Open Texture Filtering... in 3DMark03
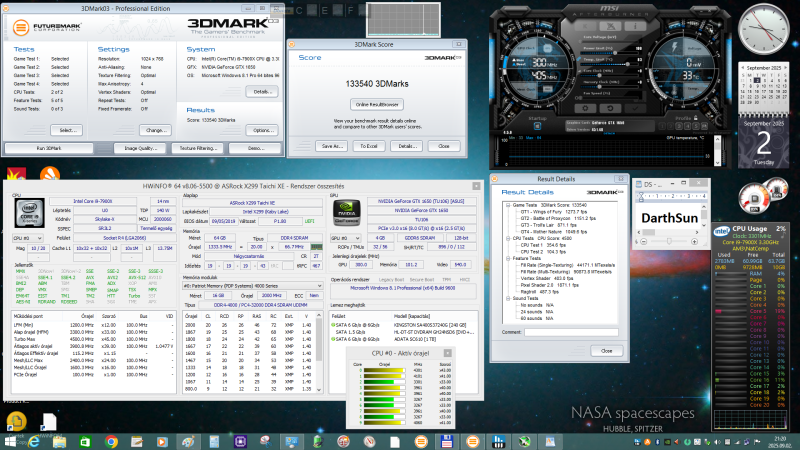 click(198, 148)
